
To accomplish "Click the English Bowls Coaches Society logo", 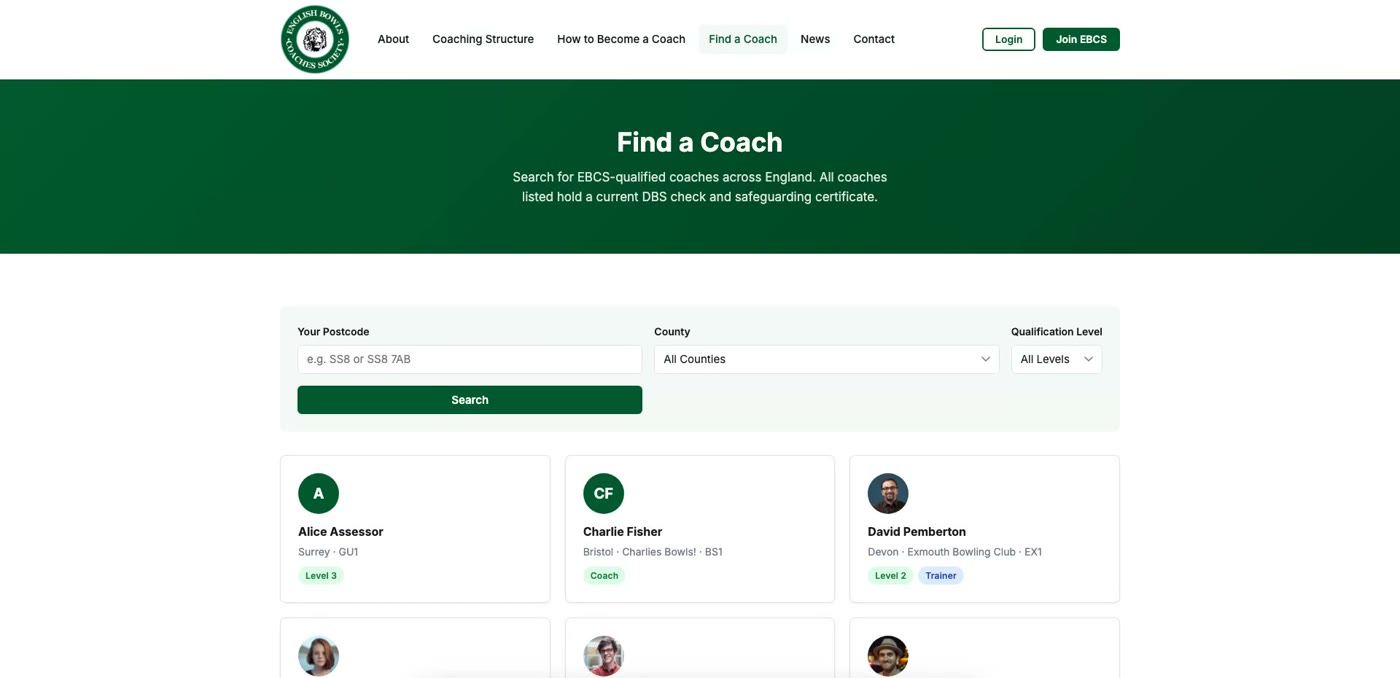I will coord(315,39).
